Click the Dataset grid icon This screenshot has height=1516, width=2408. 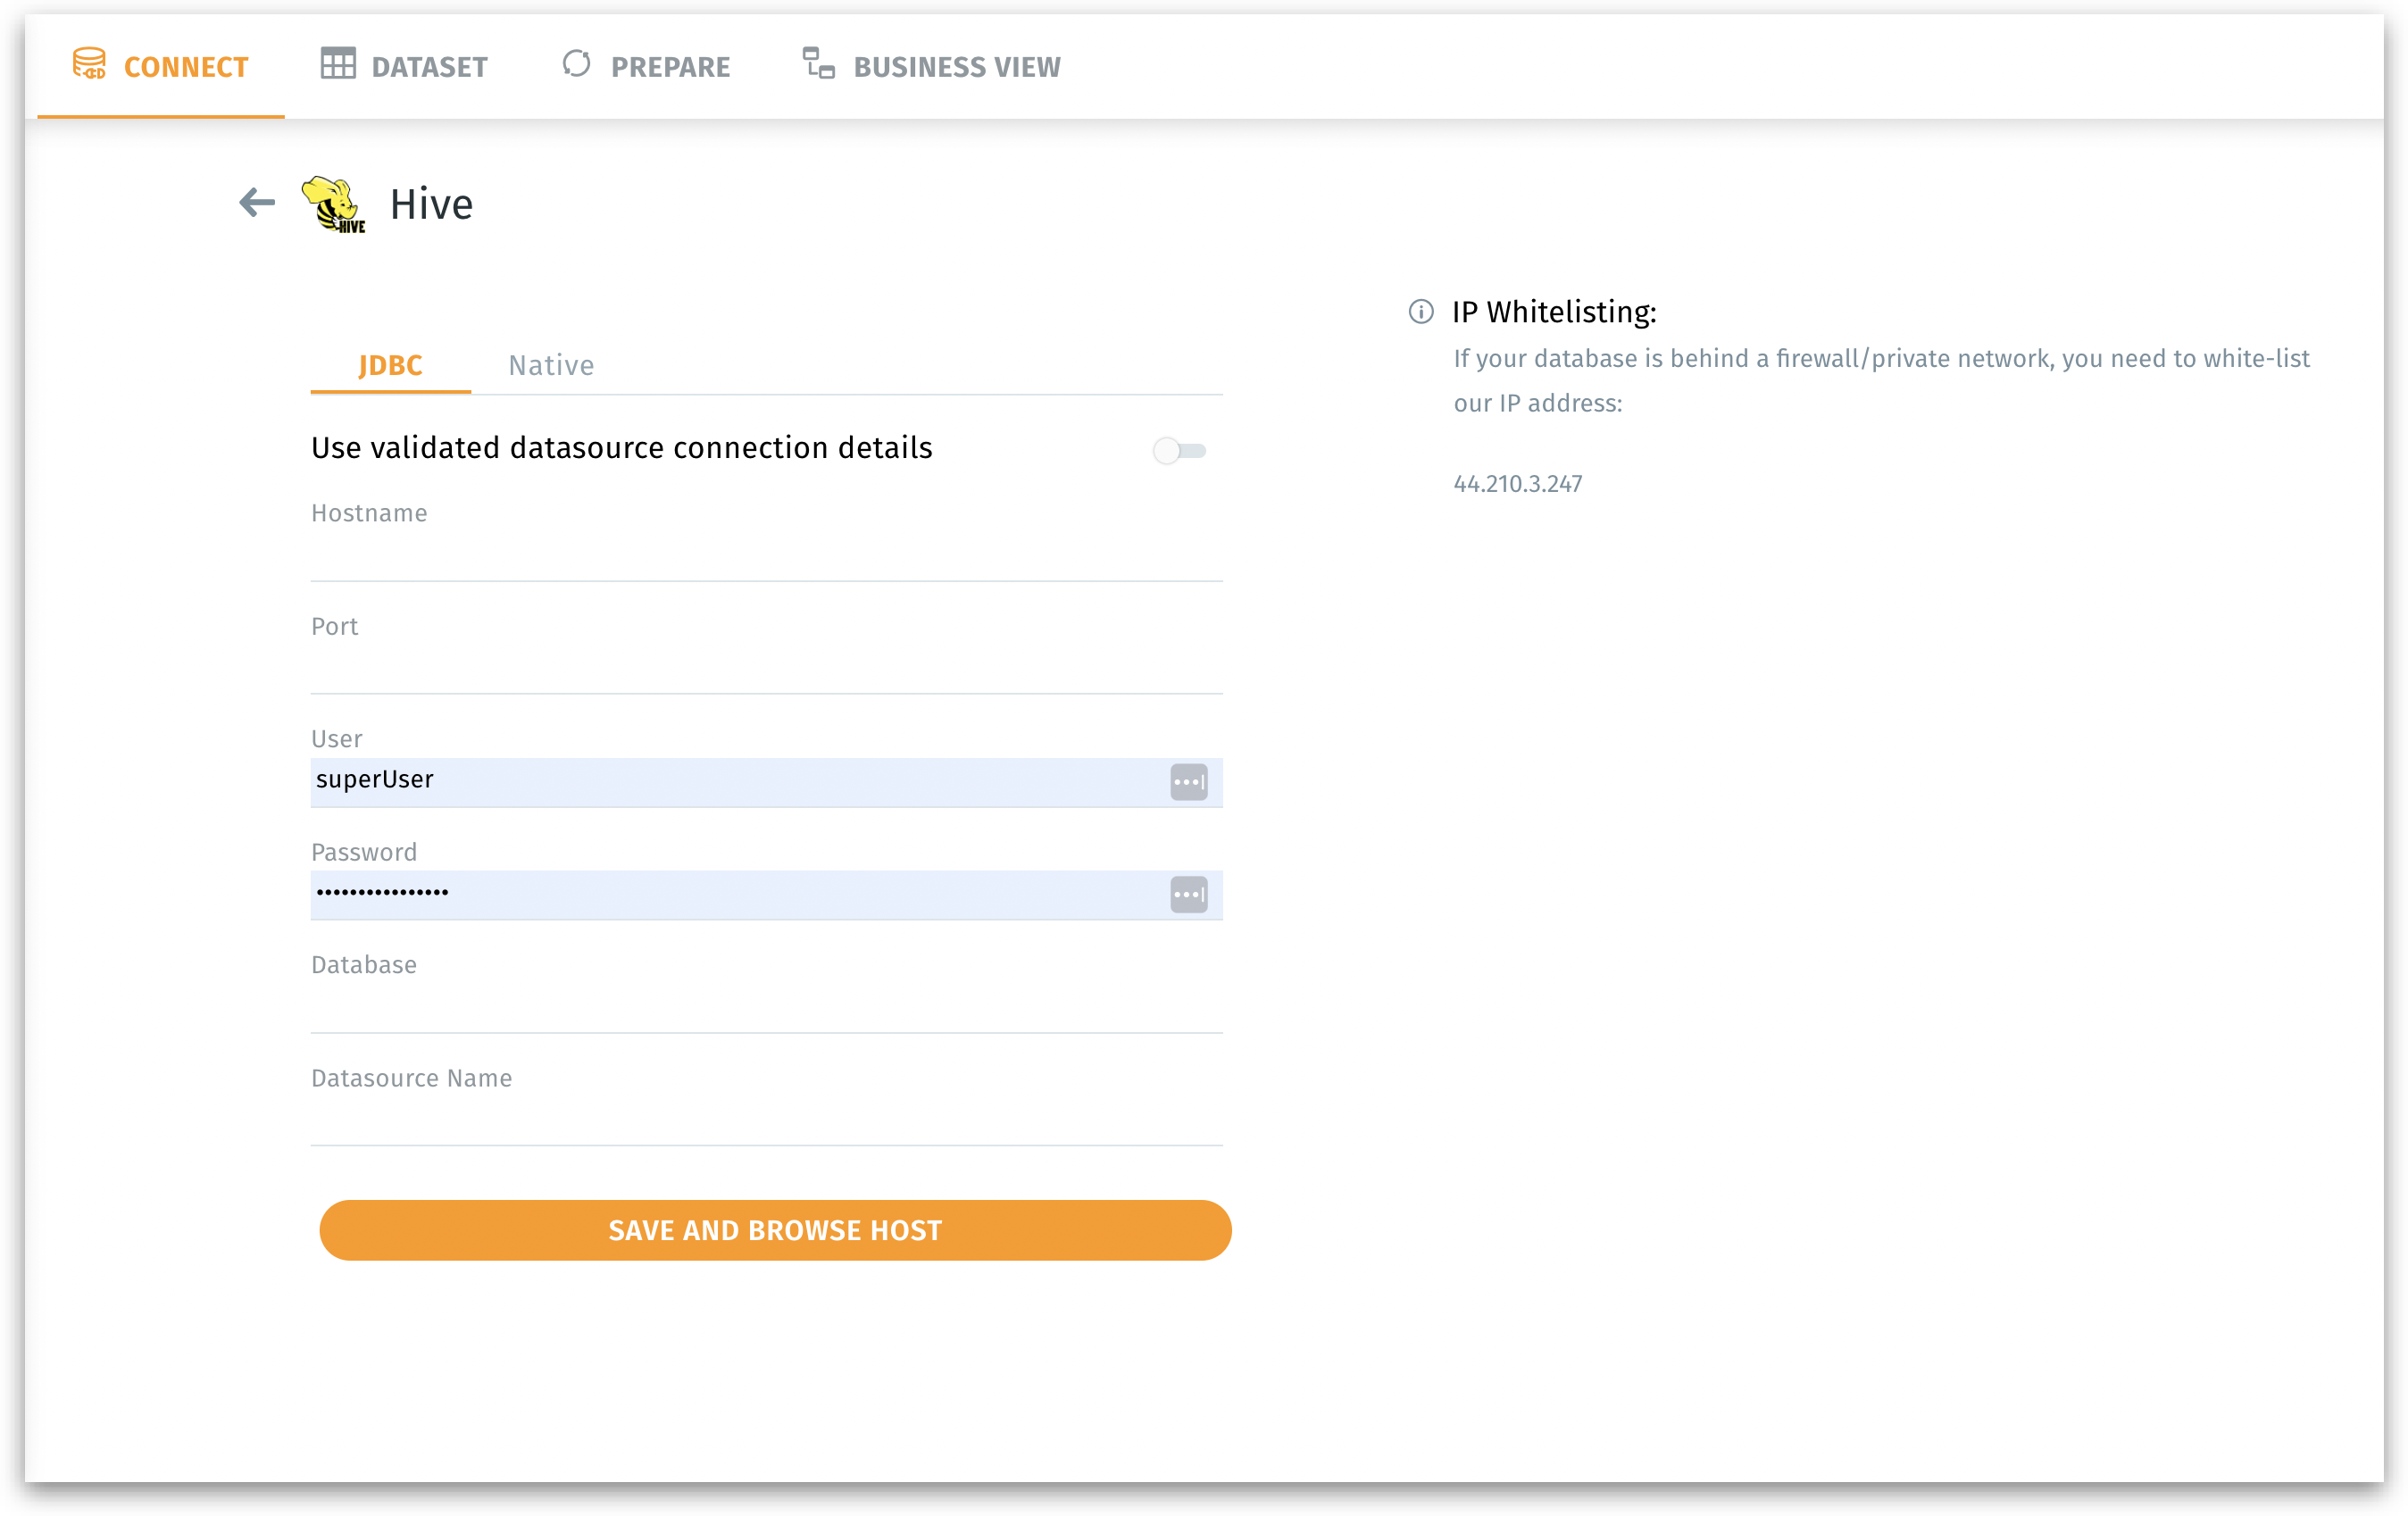point(338,64)
